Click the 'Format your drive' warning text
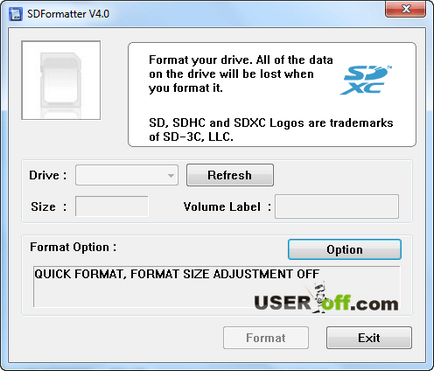The width and height of the screenshot is (434, 371). (x=241, y=74)
